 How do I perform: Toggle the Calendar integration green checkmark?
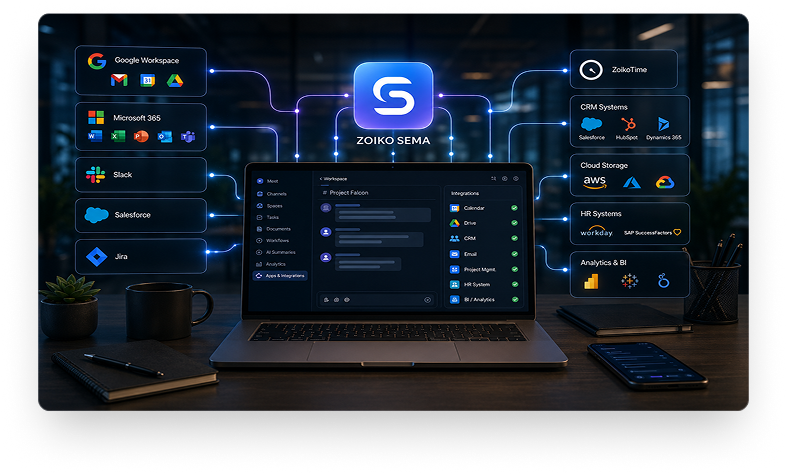click(514, 208)
